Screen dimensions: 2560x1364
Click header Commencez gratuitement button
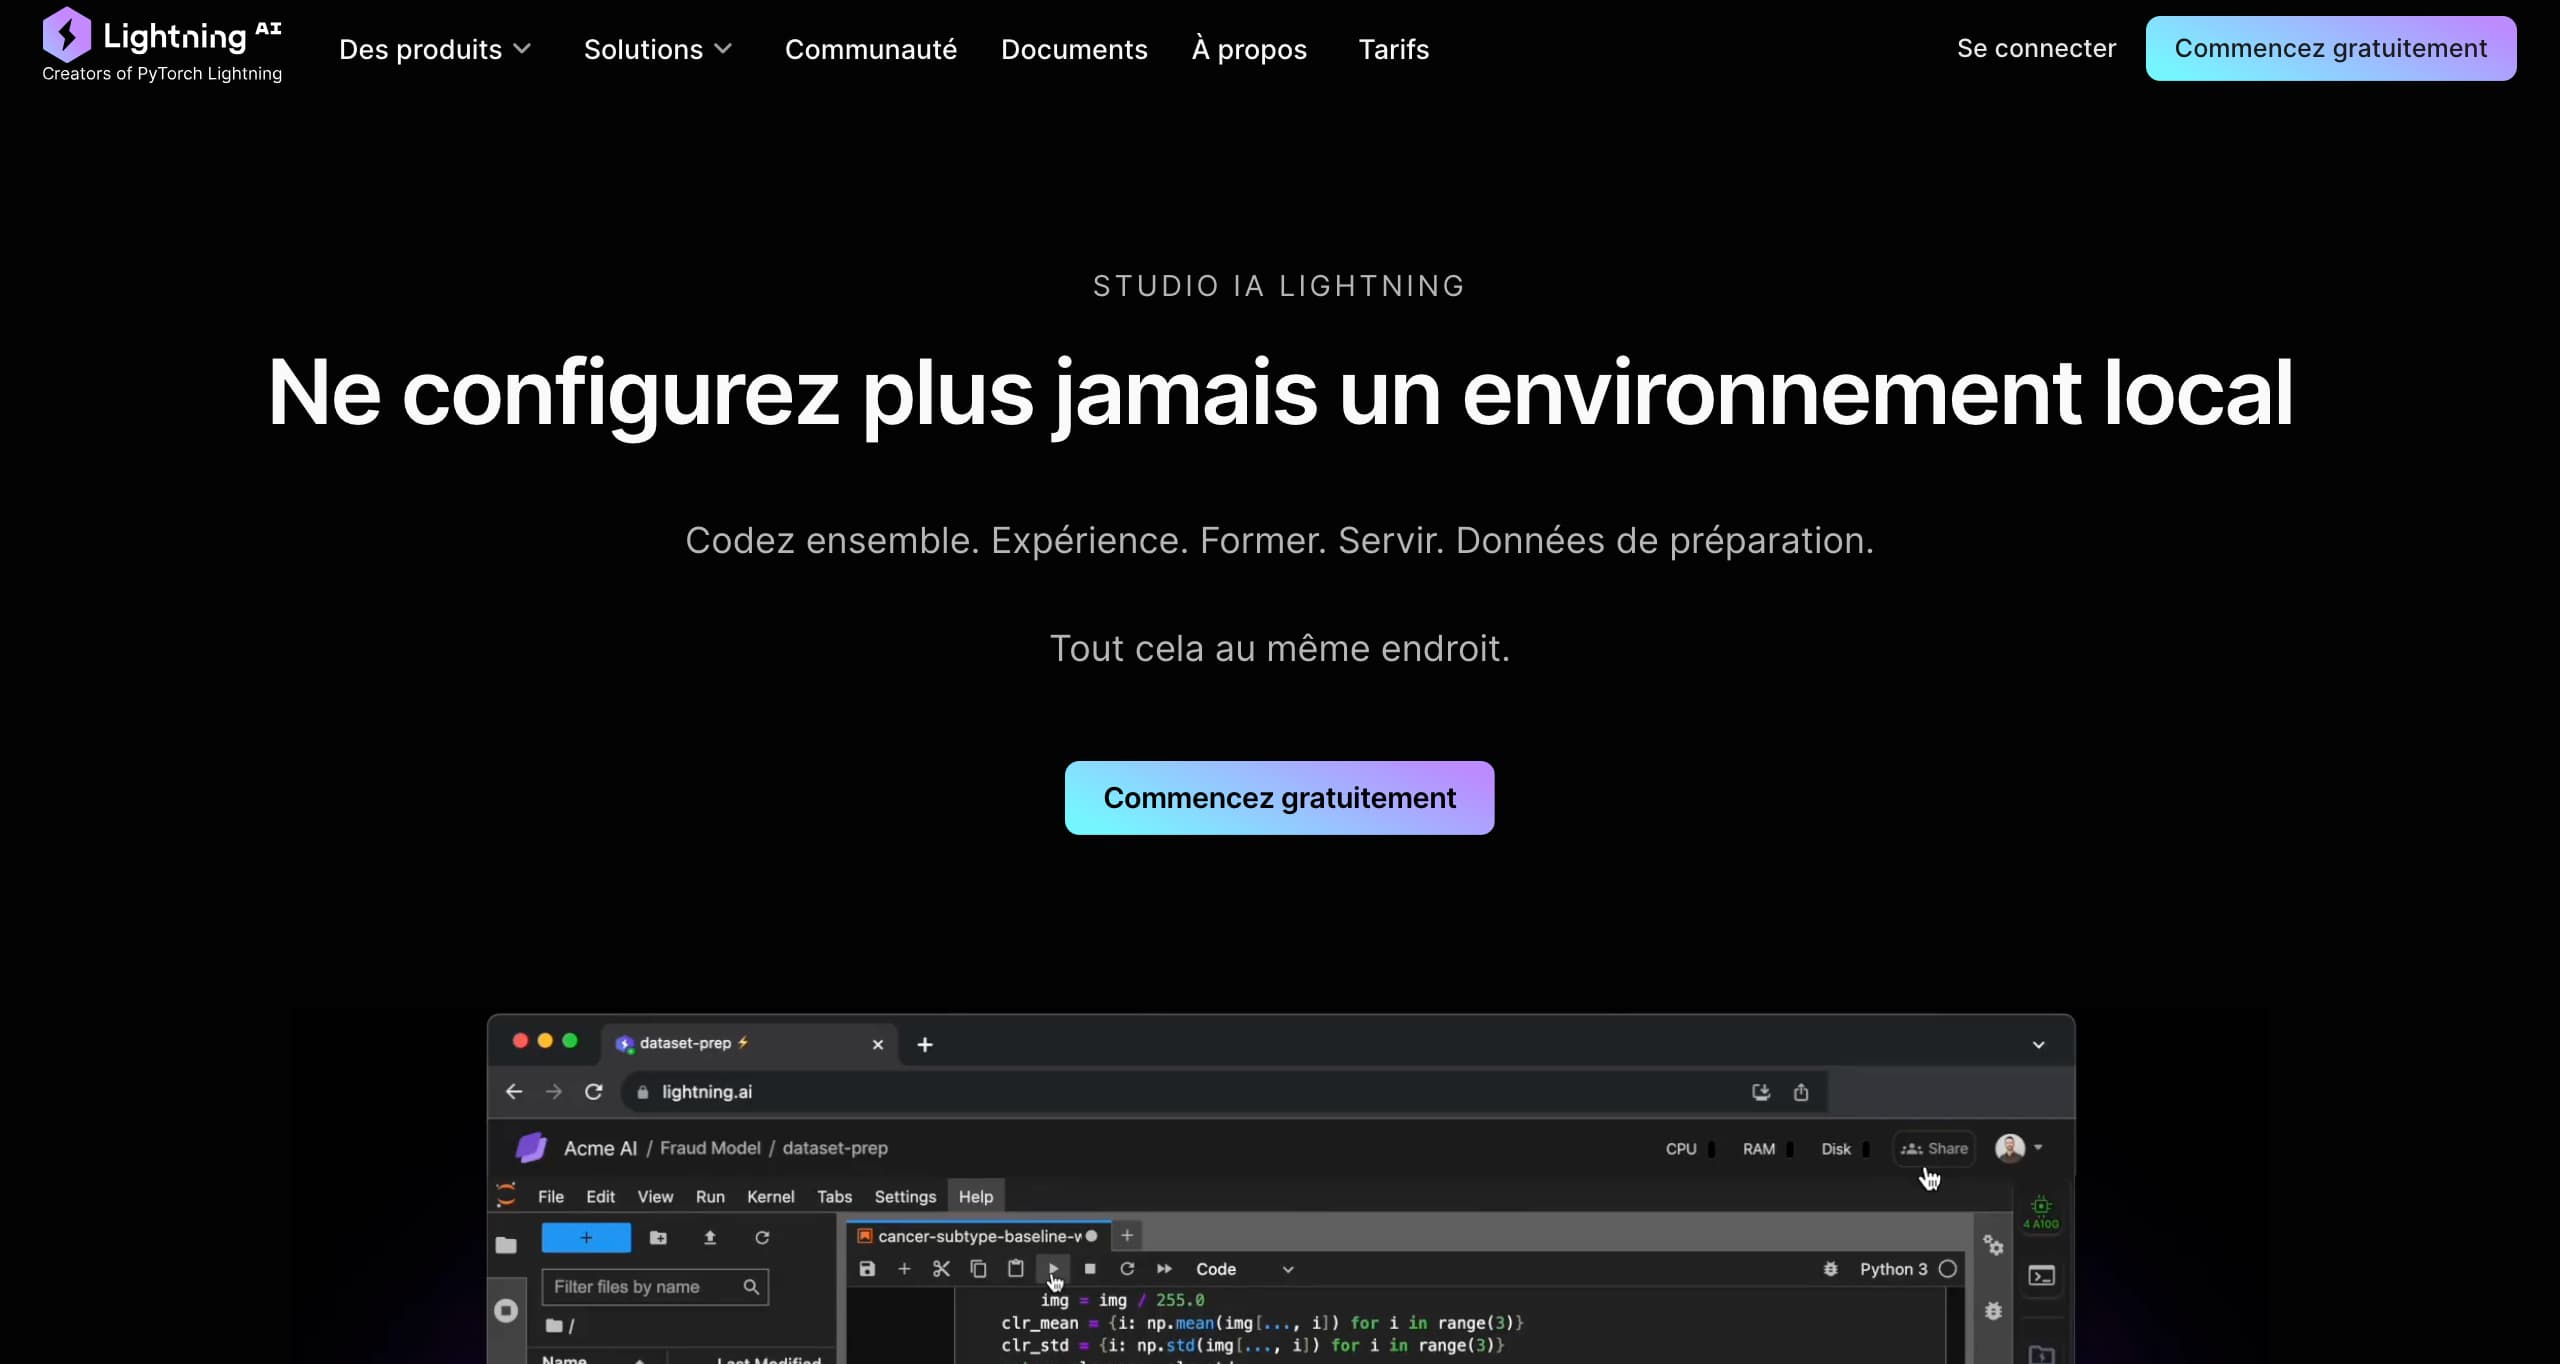coord(2330,48)
